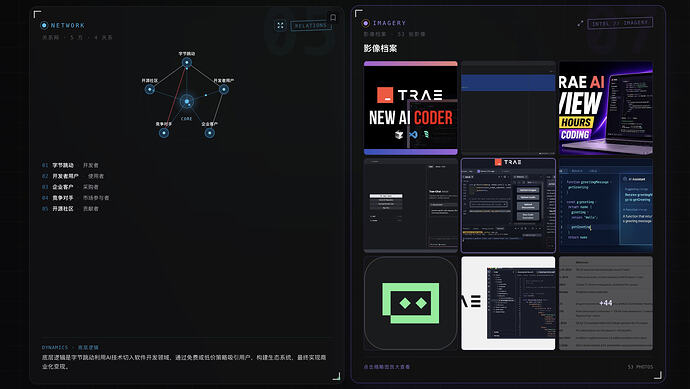Select the 字节跳动 node in the graph
Screen dimensions: 690x389
(x=187, y=62)
